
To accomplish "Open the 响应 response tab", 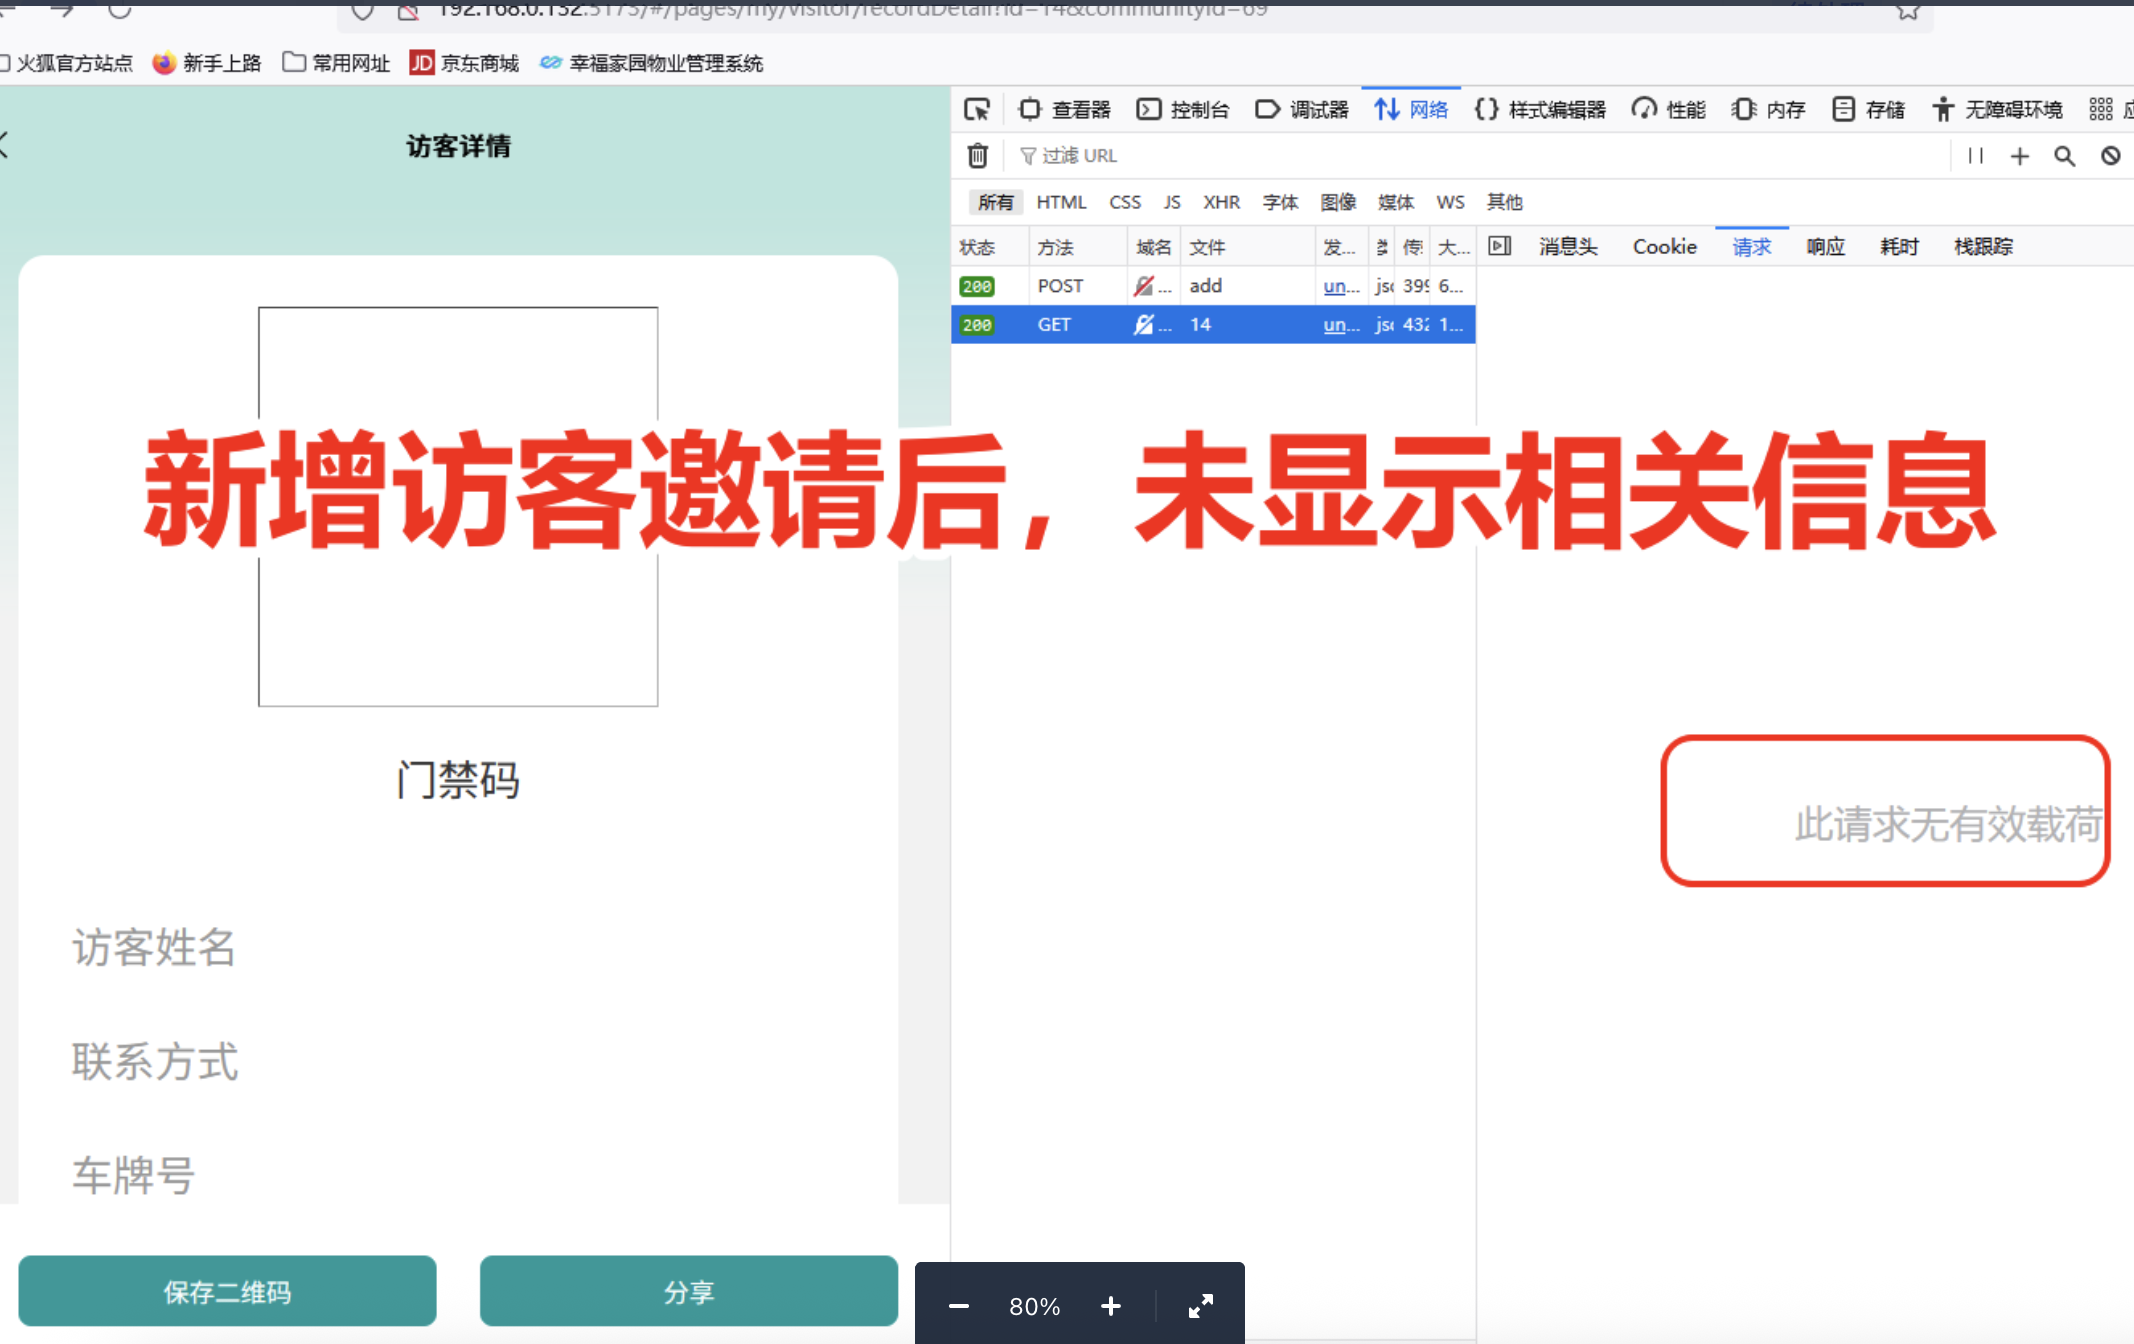I will coord(1826,246).
